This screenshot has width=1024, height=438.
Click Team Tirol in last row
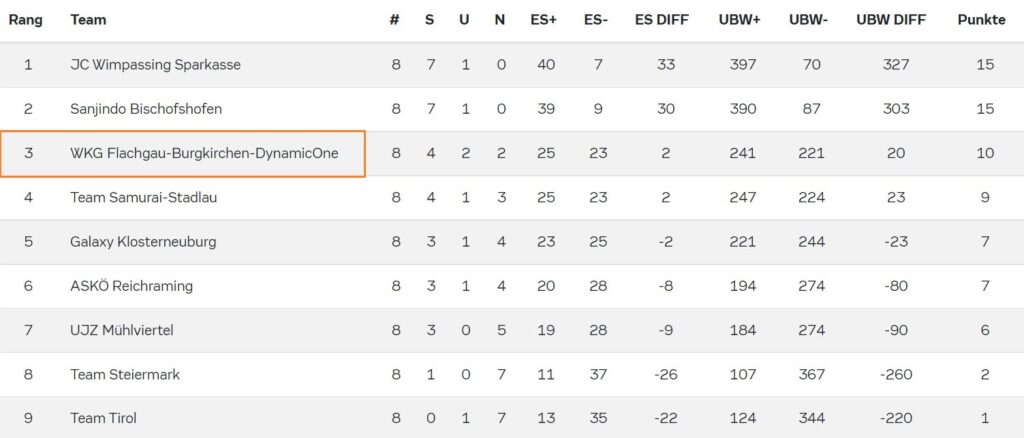[103, 418]
